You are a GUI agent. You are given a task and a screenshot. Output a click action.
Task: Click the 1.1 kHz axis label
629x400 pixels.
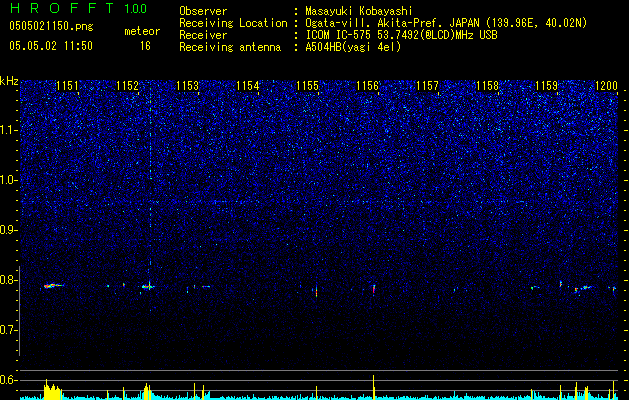9,130
